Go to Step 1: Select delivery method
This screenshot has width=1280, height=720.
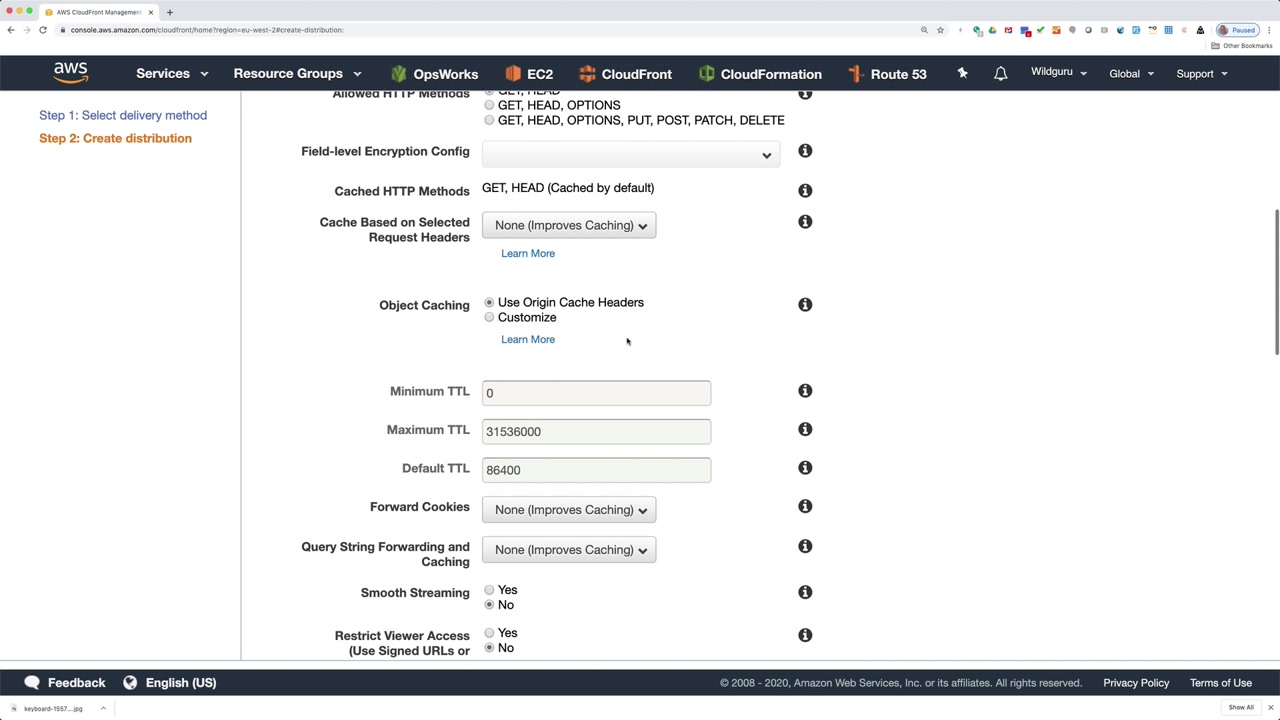pos(123,115)
